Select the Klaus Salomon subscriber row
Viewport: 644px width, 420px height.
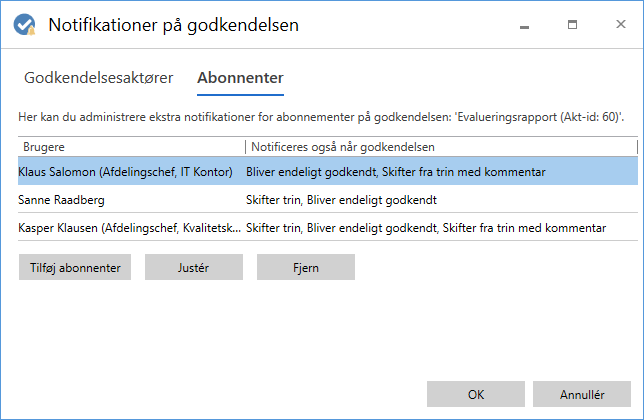pyautogui.click(x=125, y=172)
